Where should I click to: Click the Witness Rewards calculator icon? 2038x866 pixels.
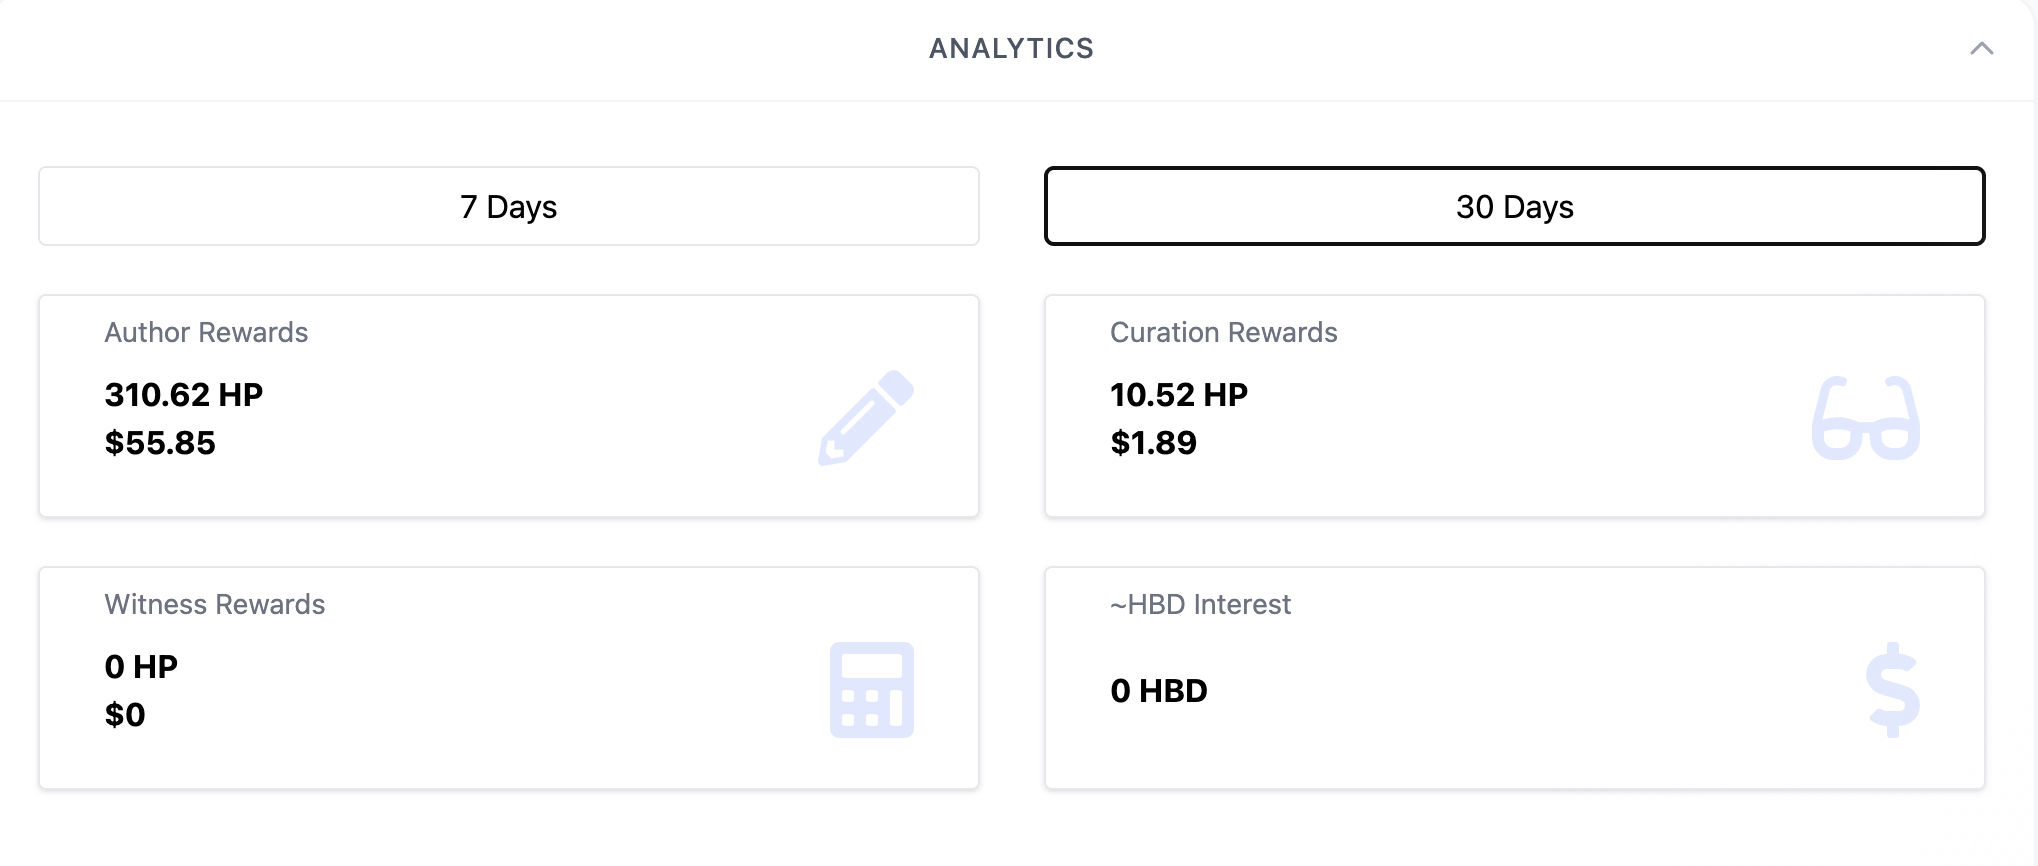(871, 690)
